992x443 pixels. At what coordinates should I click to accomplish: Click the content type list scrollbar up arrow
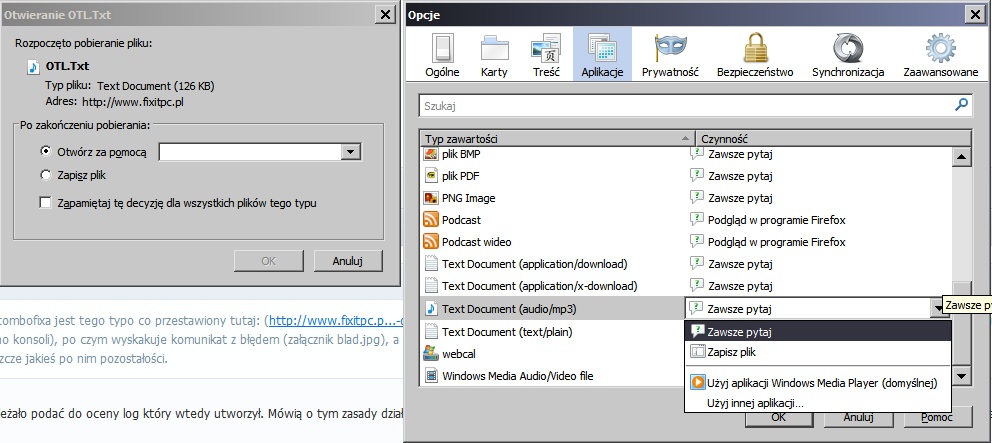tap(962, 156)
